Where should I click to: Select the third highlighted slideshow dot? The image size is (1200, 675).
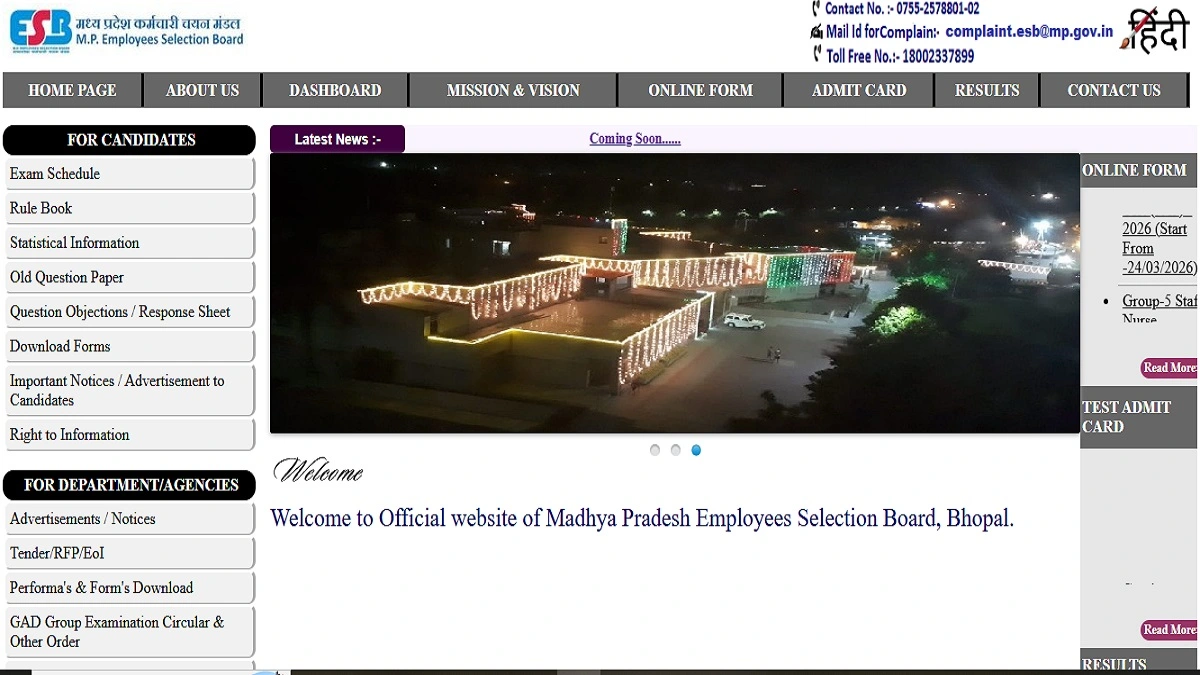696,450
